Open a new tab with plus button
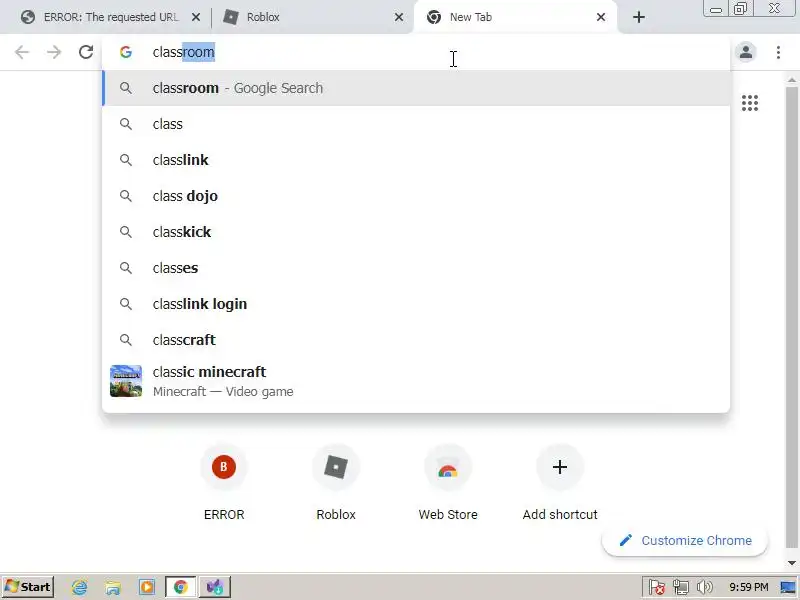This screenshot has height=600, width=800. (x=639, y=17)
